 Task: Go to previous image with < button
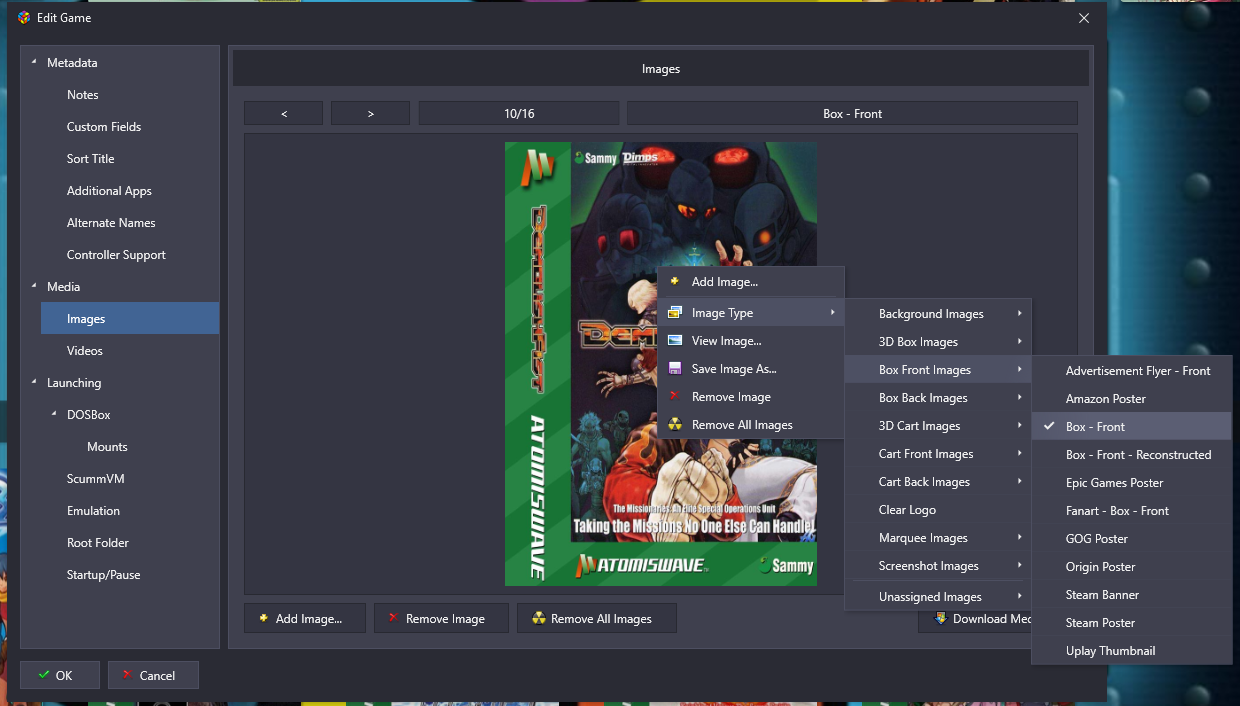click(284, 114)
